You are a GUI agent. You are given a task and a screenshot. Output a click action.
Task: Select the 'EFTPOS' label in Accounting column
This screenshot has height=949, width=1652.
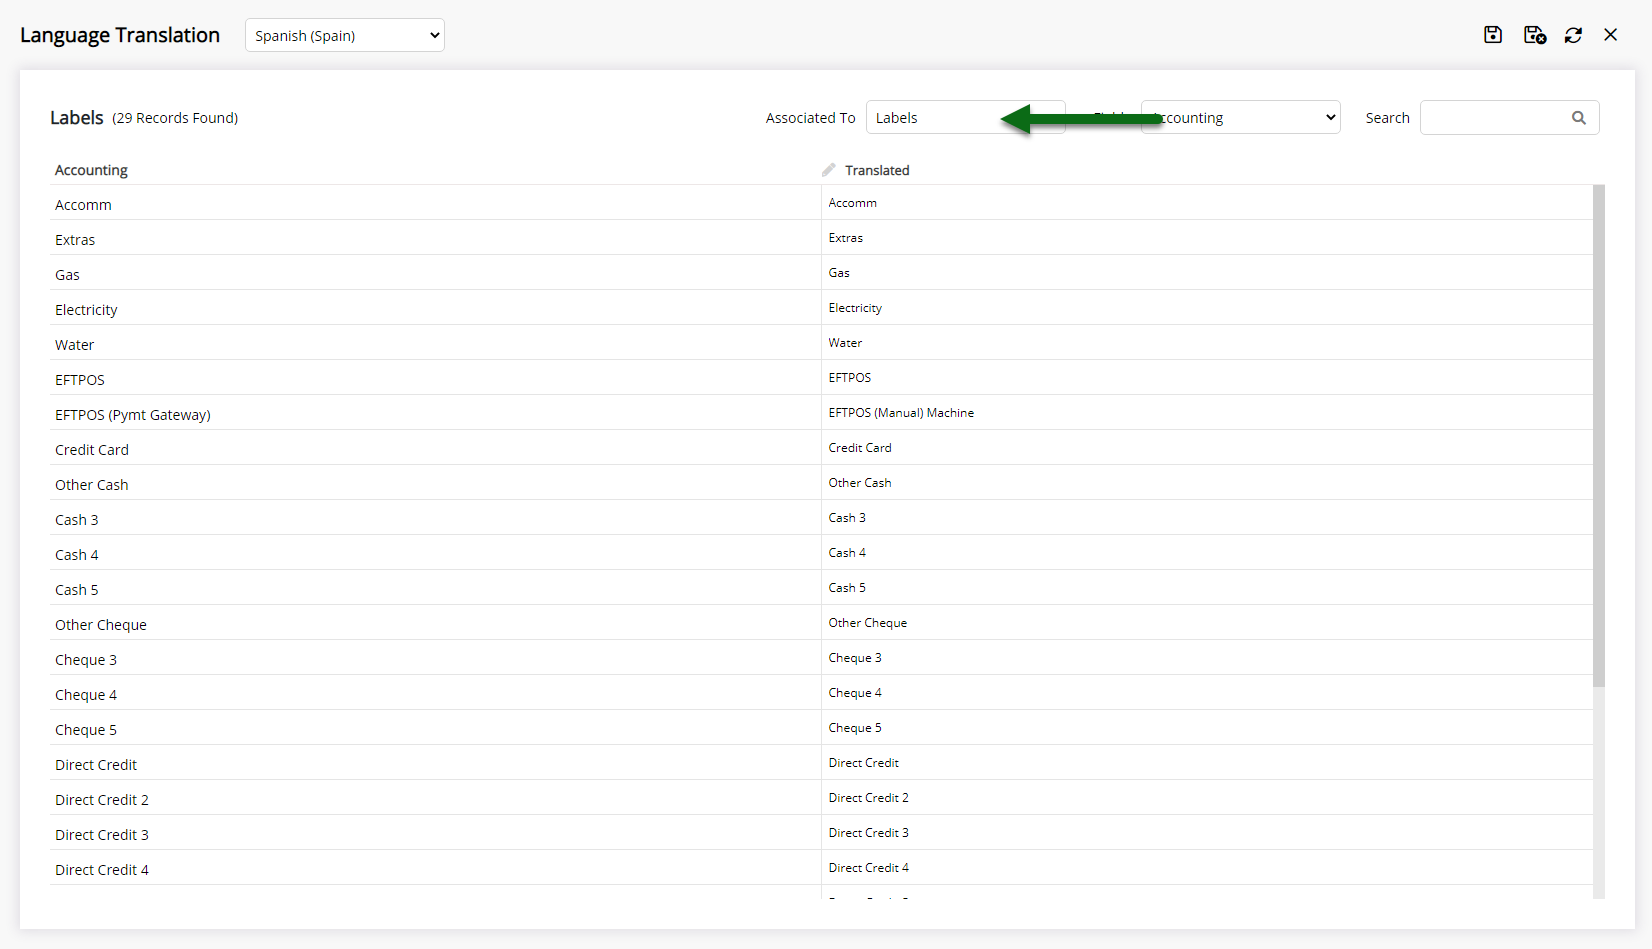click(80, 380)
